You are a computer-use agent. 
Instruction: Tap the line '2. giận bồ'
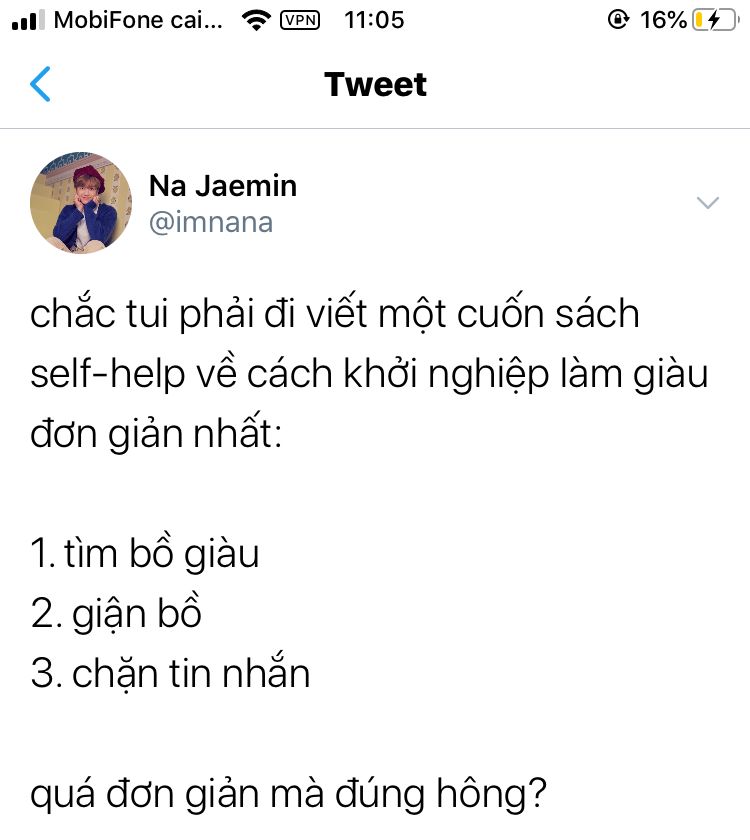tap(116, 612)
